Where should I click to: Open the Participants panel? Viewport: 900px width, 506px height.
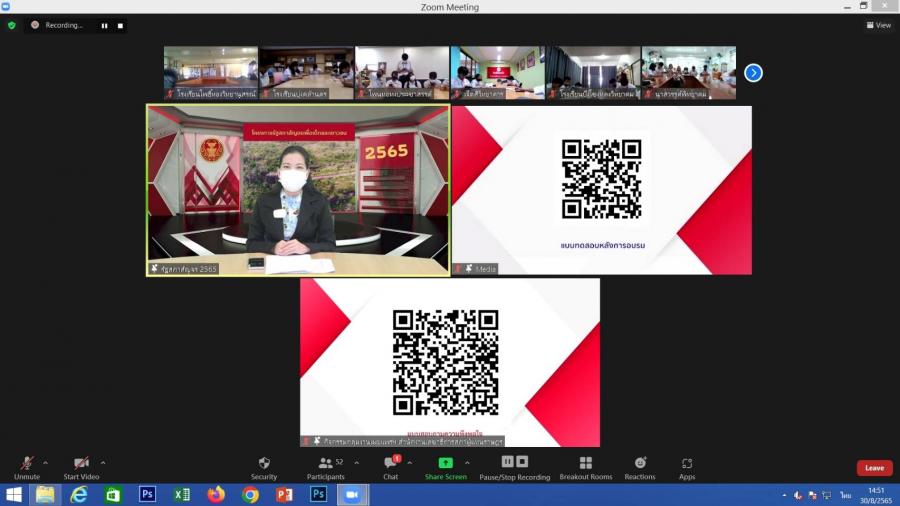[x=325, y=467]
